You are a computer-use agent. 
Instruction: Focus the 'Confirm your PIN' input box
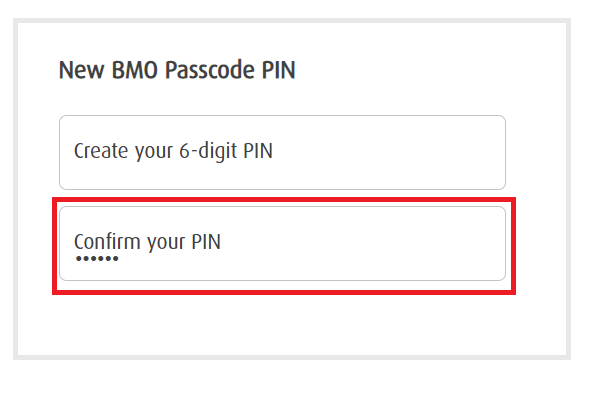click(x=282, y=243)
